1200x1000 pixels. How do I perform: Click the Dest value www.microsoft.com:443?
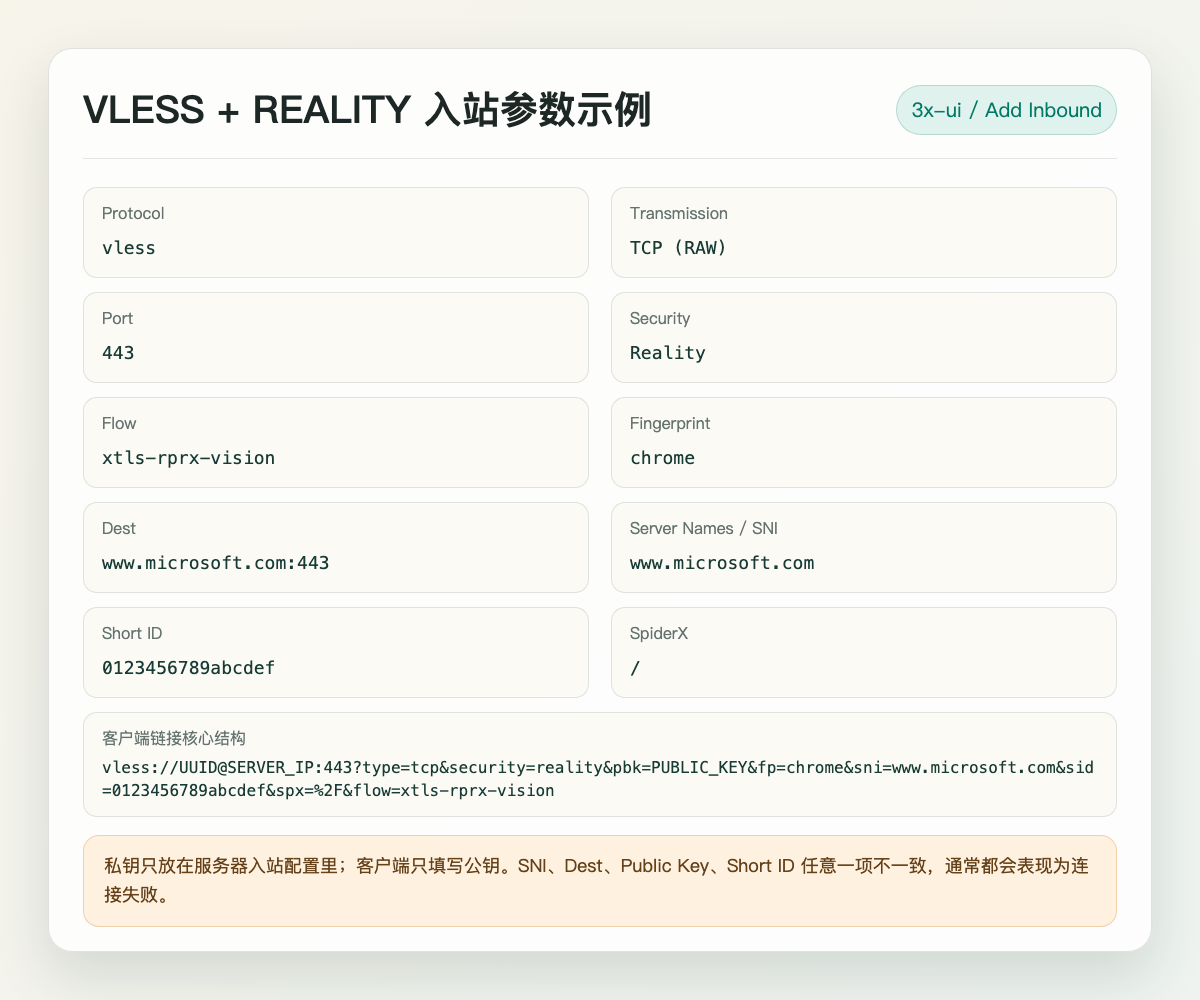tap(215, 562)
